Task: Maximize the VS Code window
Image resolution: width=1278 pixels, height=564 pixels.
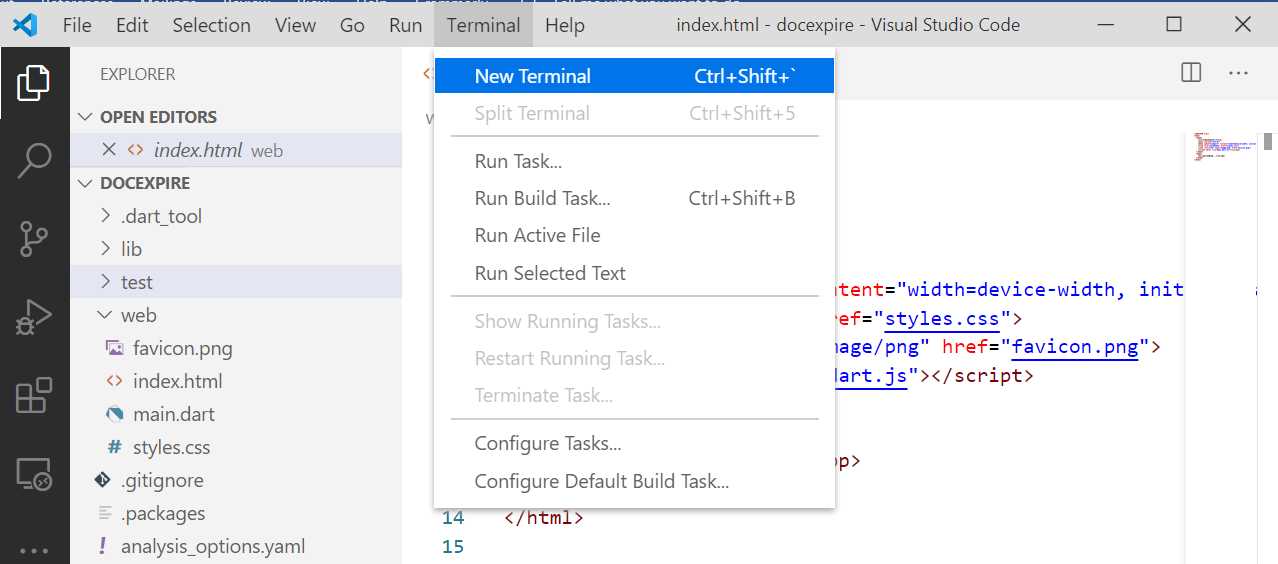Action: click(1174, 25)
